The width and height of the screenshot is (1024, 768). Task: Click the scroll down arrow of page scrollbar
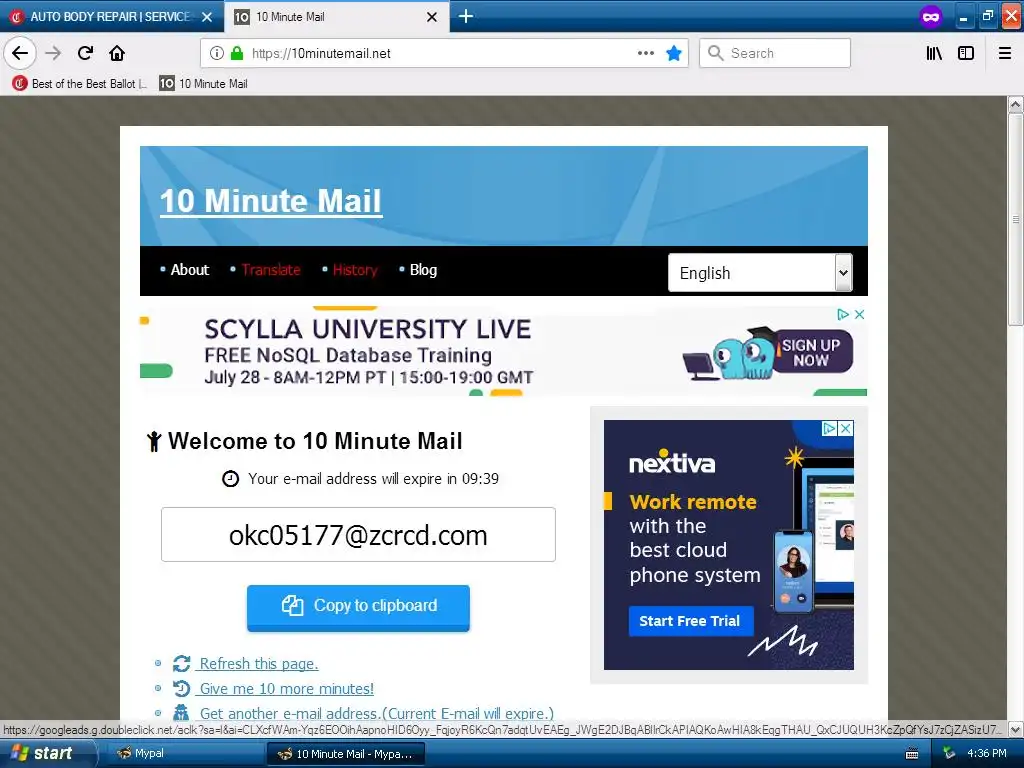1016,729
